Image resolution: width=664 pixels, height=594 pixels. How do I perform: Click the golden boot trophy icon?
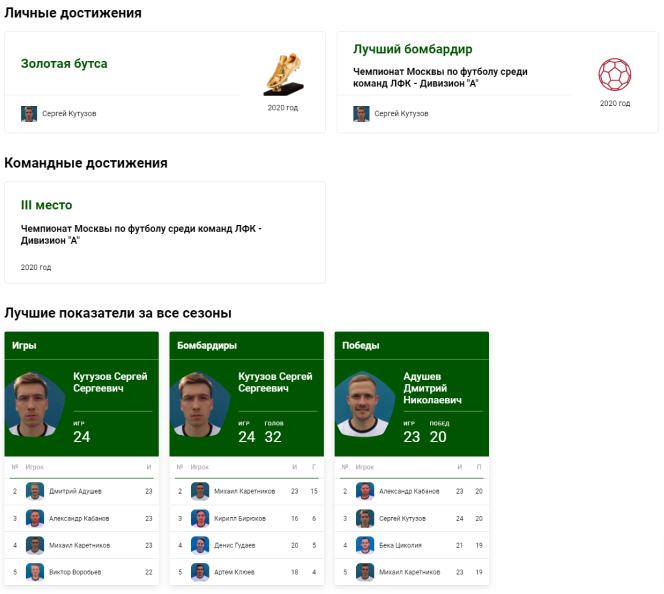282,75
